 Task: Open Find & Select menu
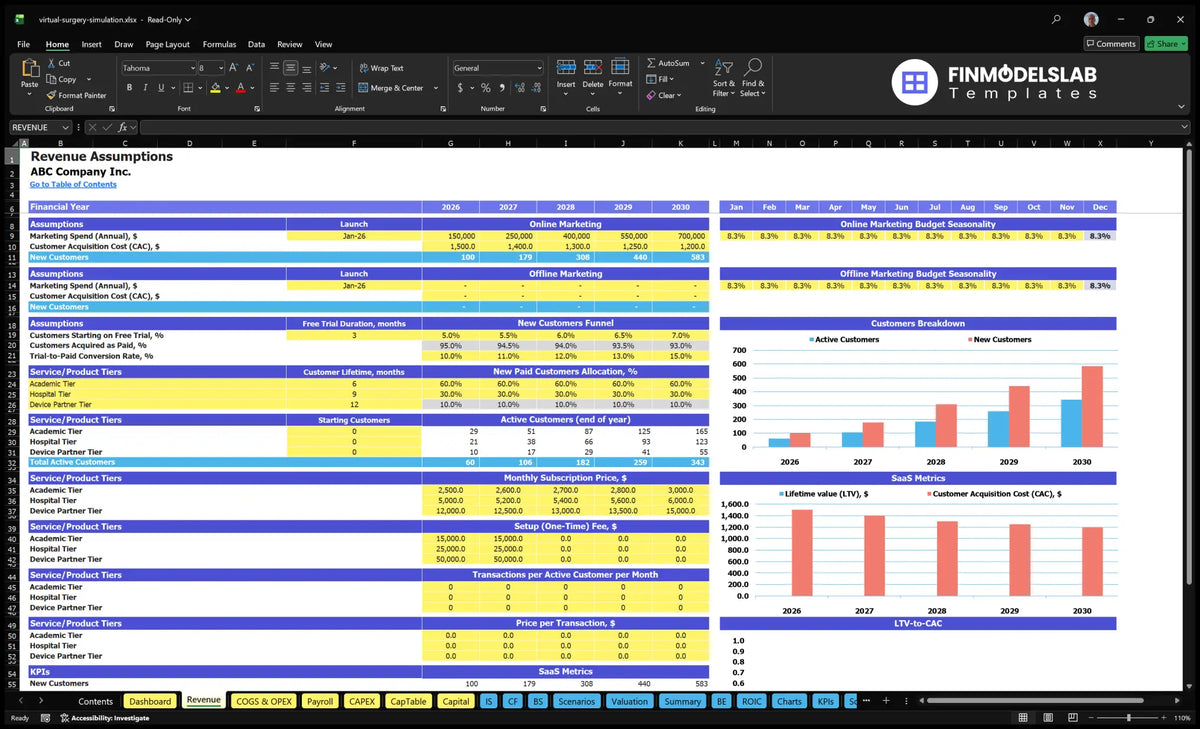pyautogui.click(x=753, y=78)
